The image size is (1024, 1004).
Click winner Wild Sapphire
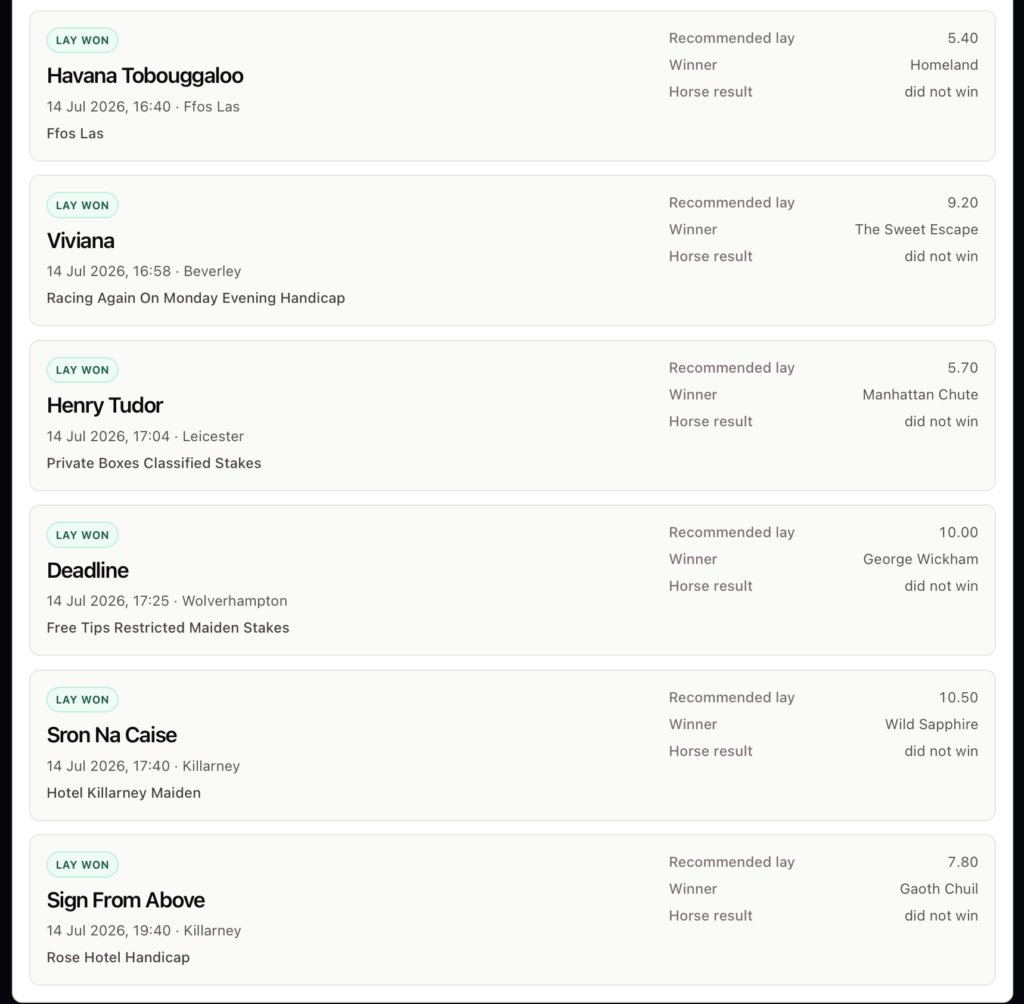point(931,724)
